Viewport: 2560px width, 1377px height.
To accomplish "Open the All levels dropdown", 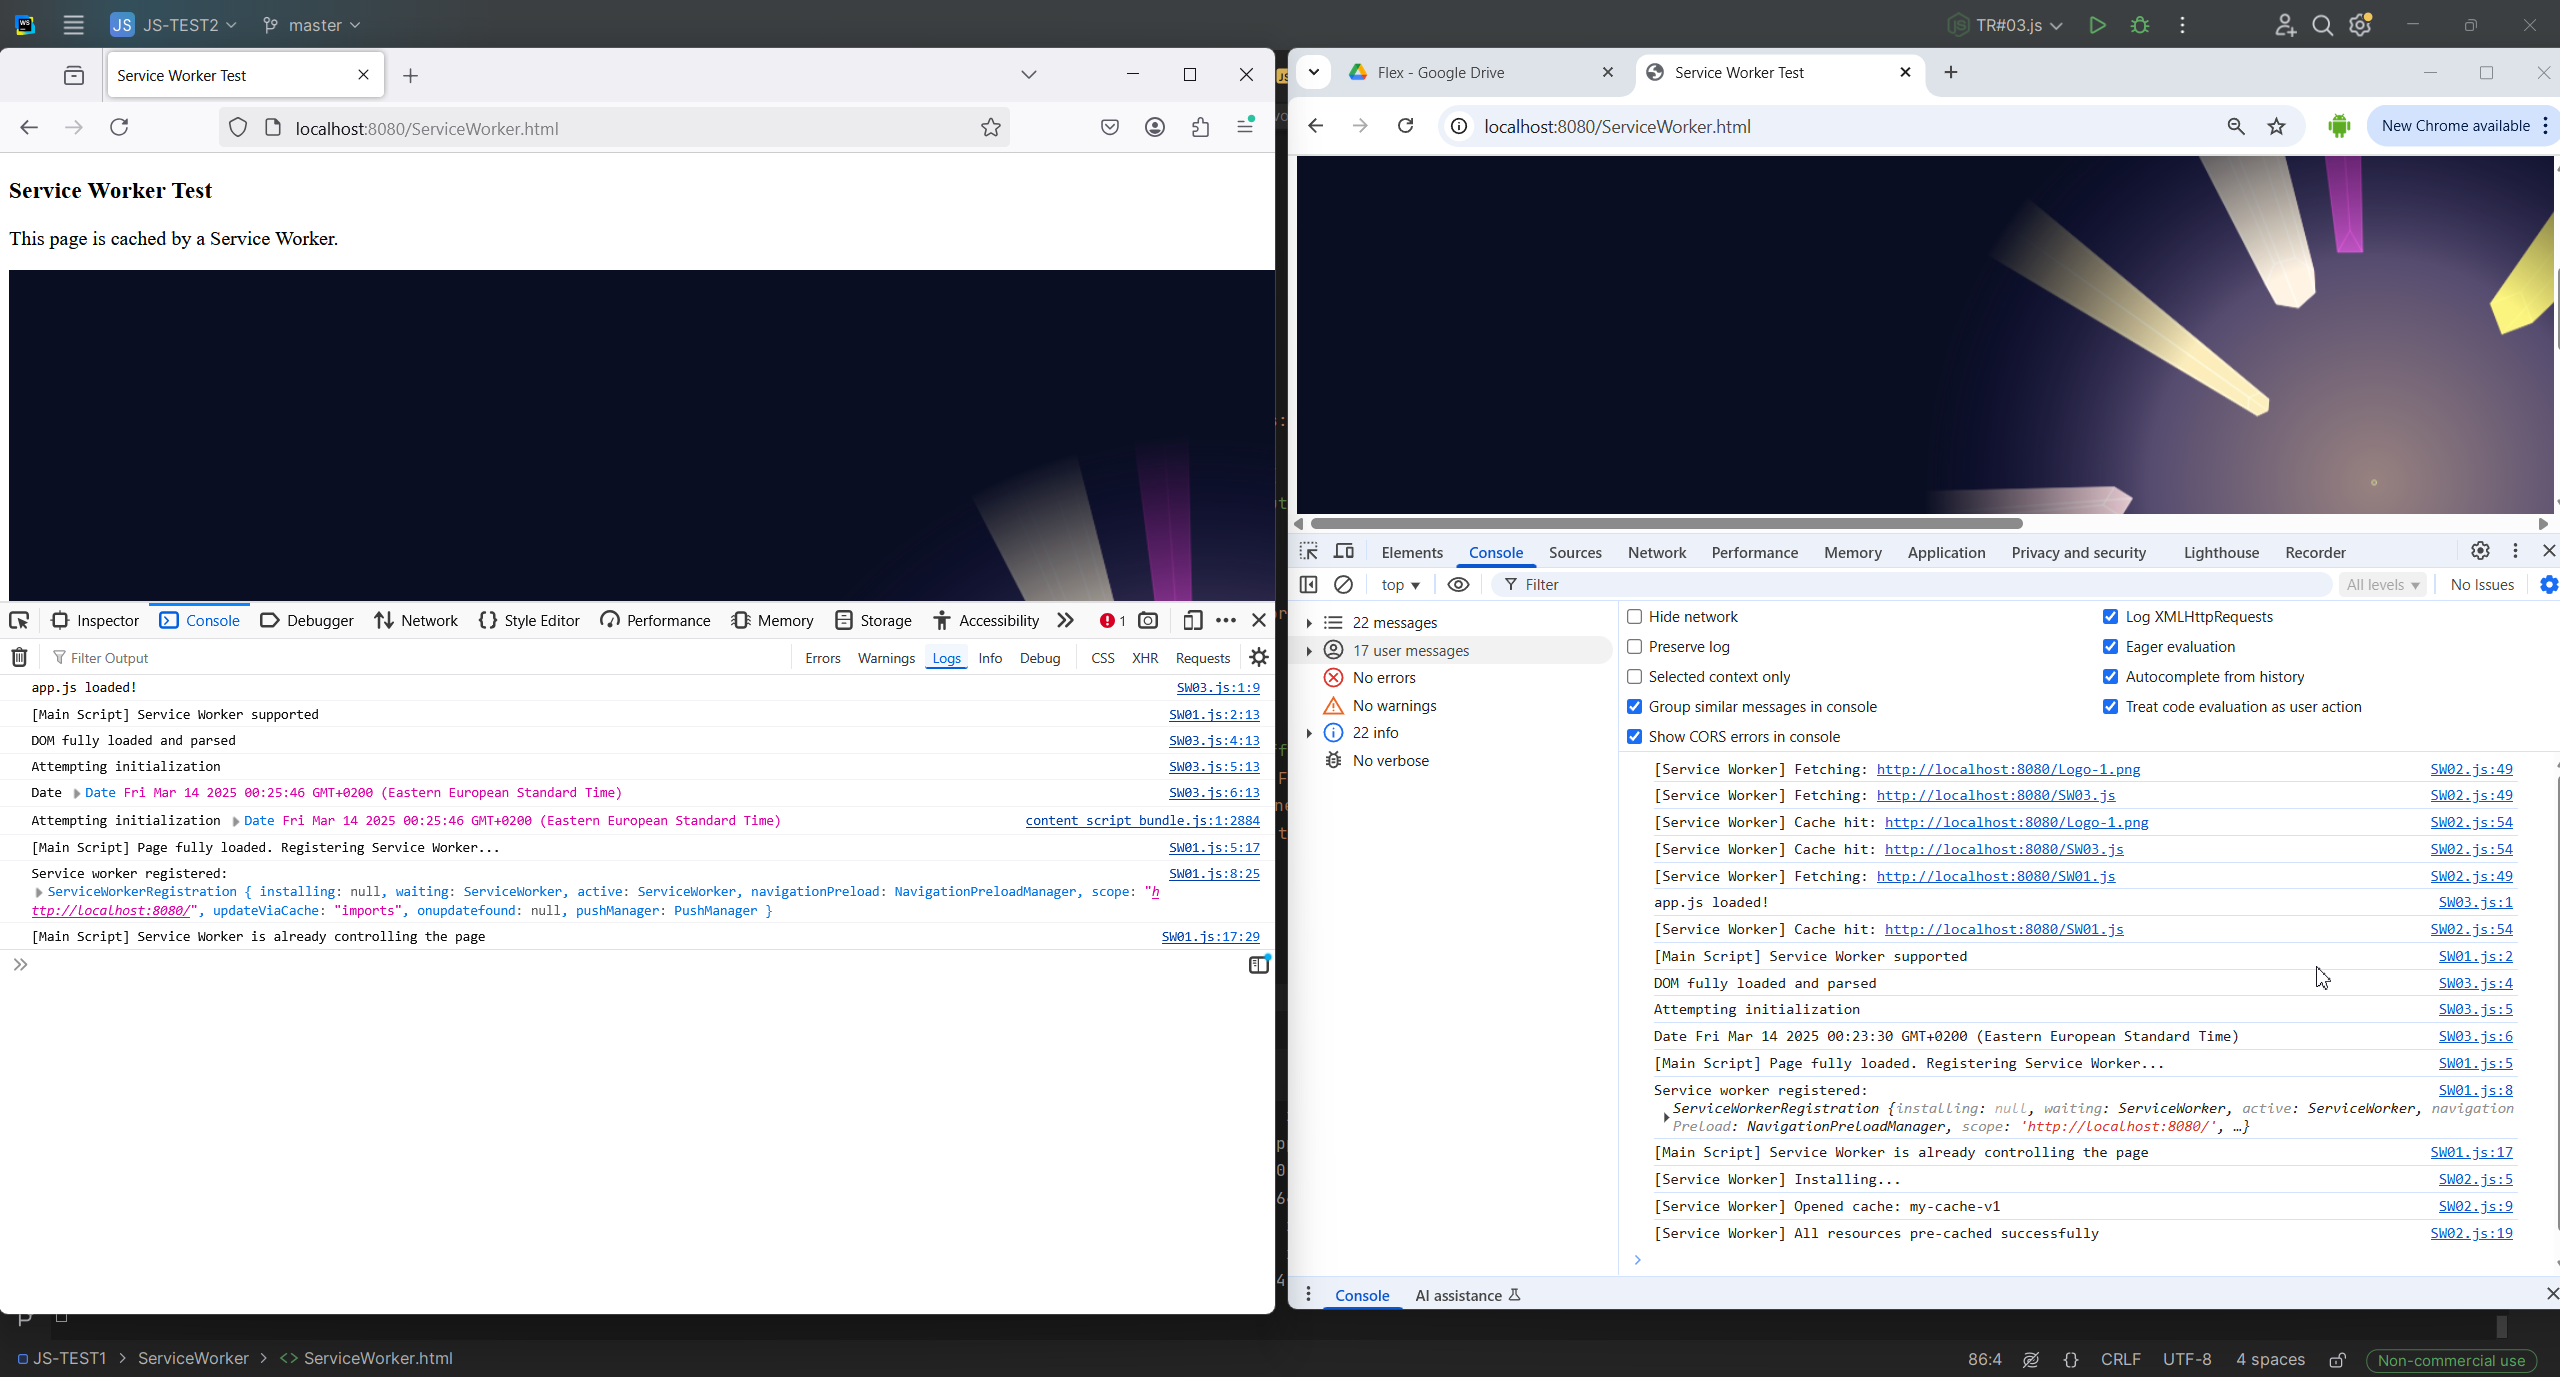I will point(2383,584).
